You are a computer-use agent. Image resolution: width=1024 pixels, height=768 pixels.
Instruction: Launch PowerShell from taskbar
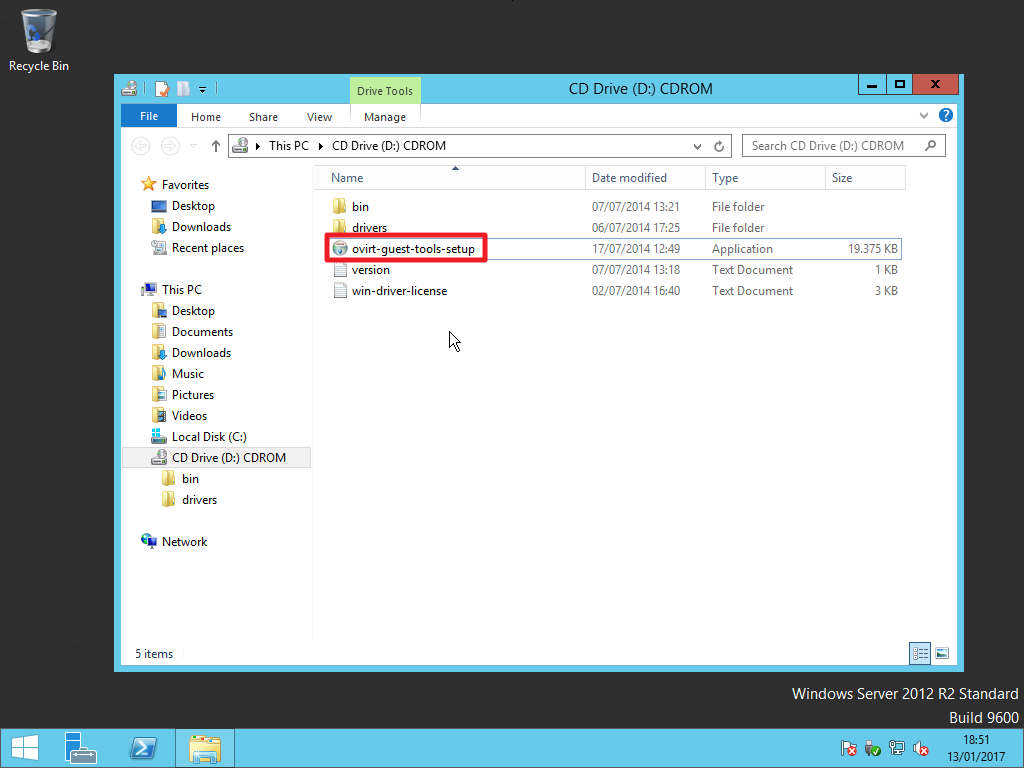144,748
